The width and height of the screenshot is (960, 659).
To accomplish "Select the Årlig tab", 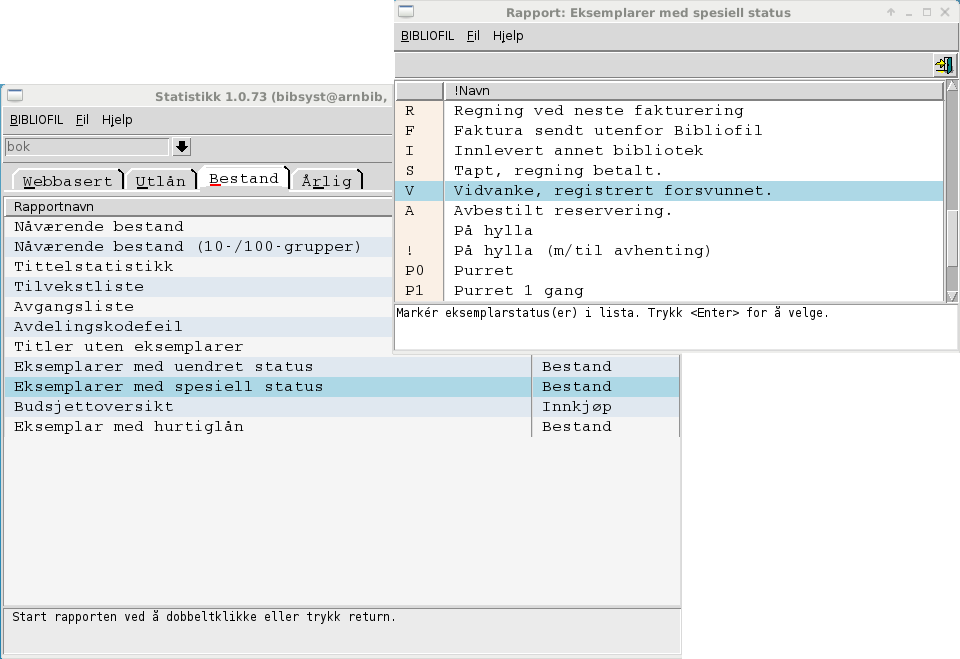I will click(x=327, y=181).
